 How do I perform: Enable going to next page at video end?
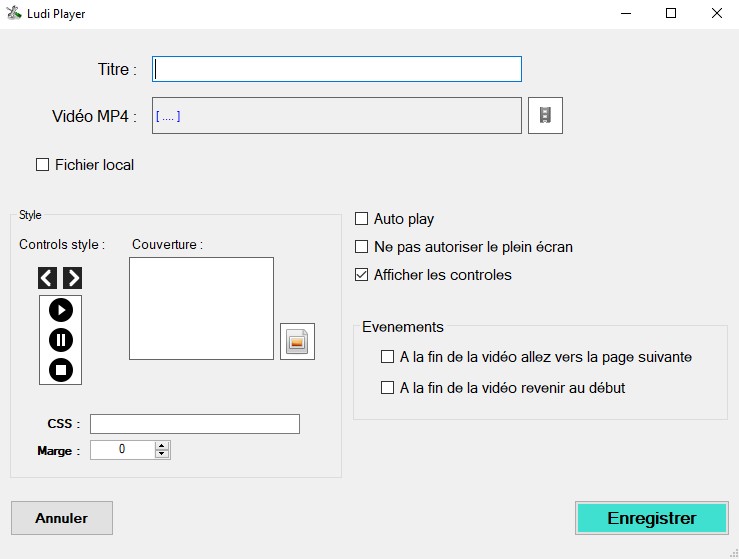(388, 357)
